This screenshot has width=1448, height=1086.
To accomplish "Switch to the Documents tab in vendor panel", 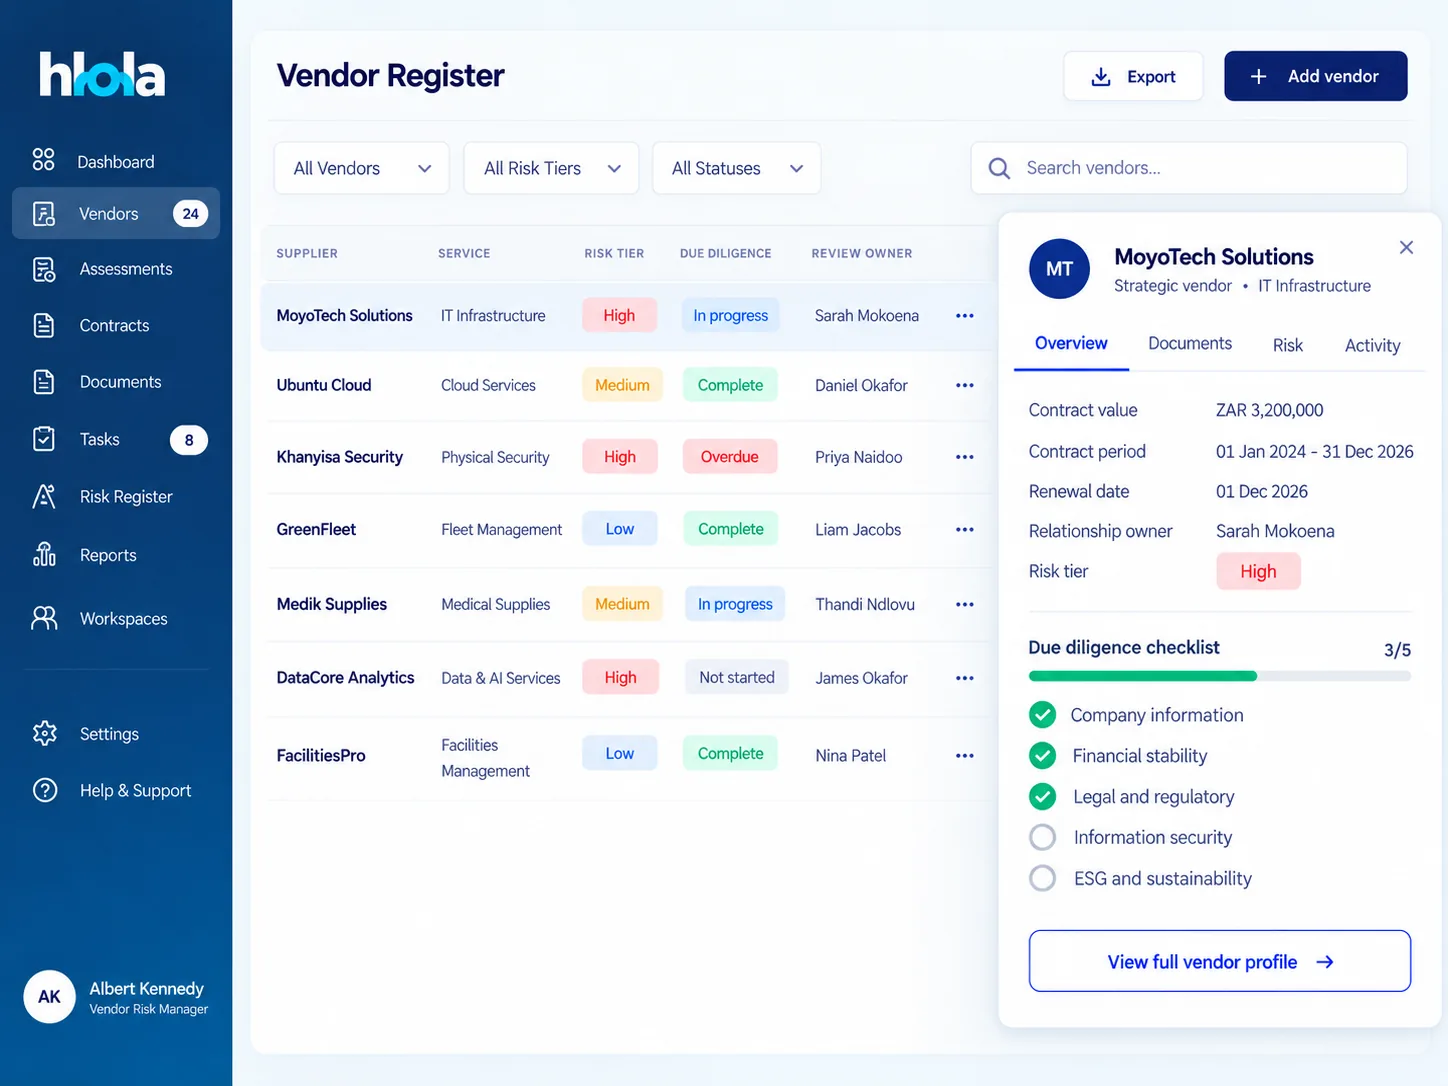I will coord(1190,344).
